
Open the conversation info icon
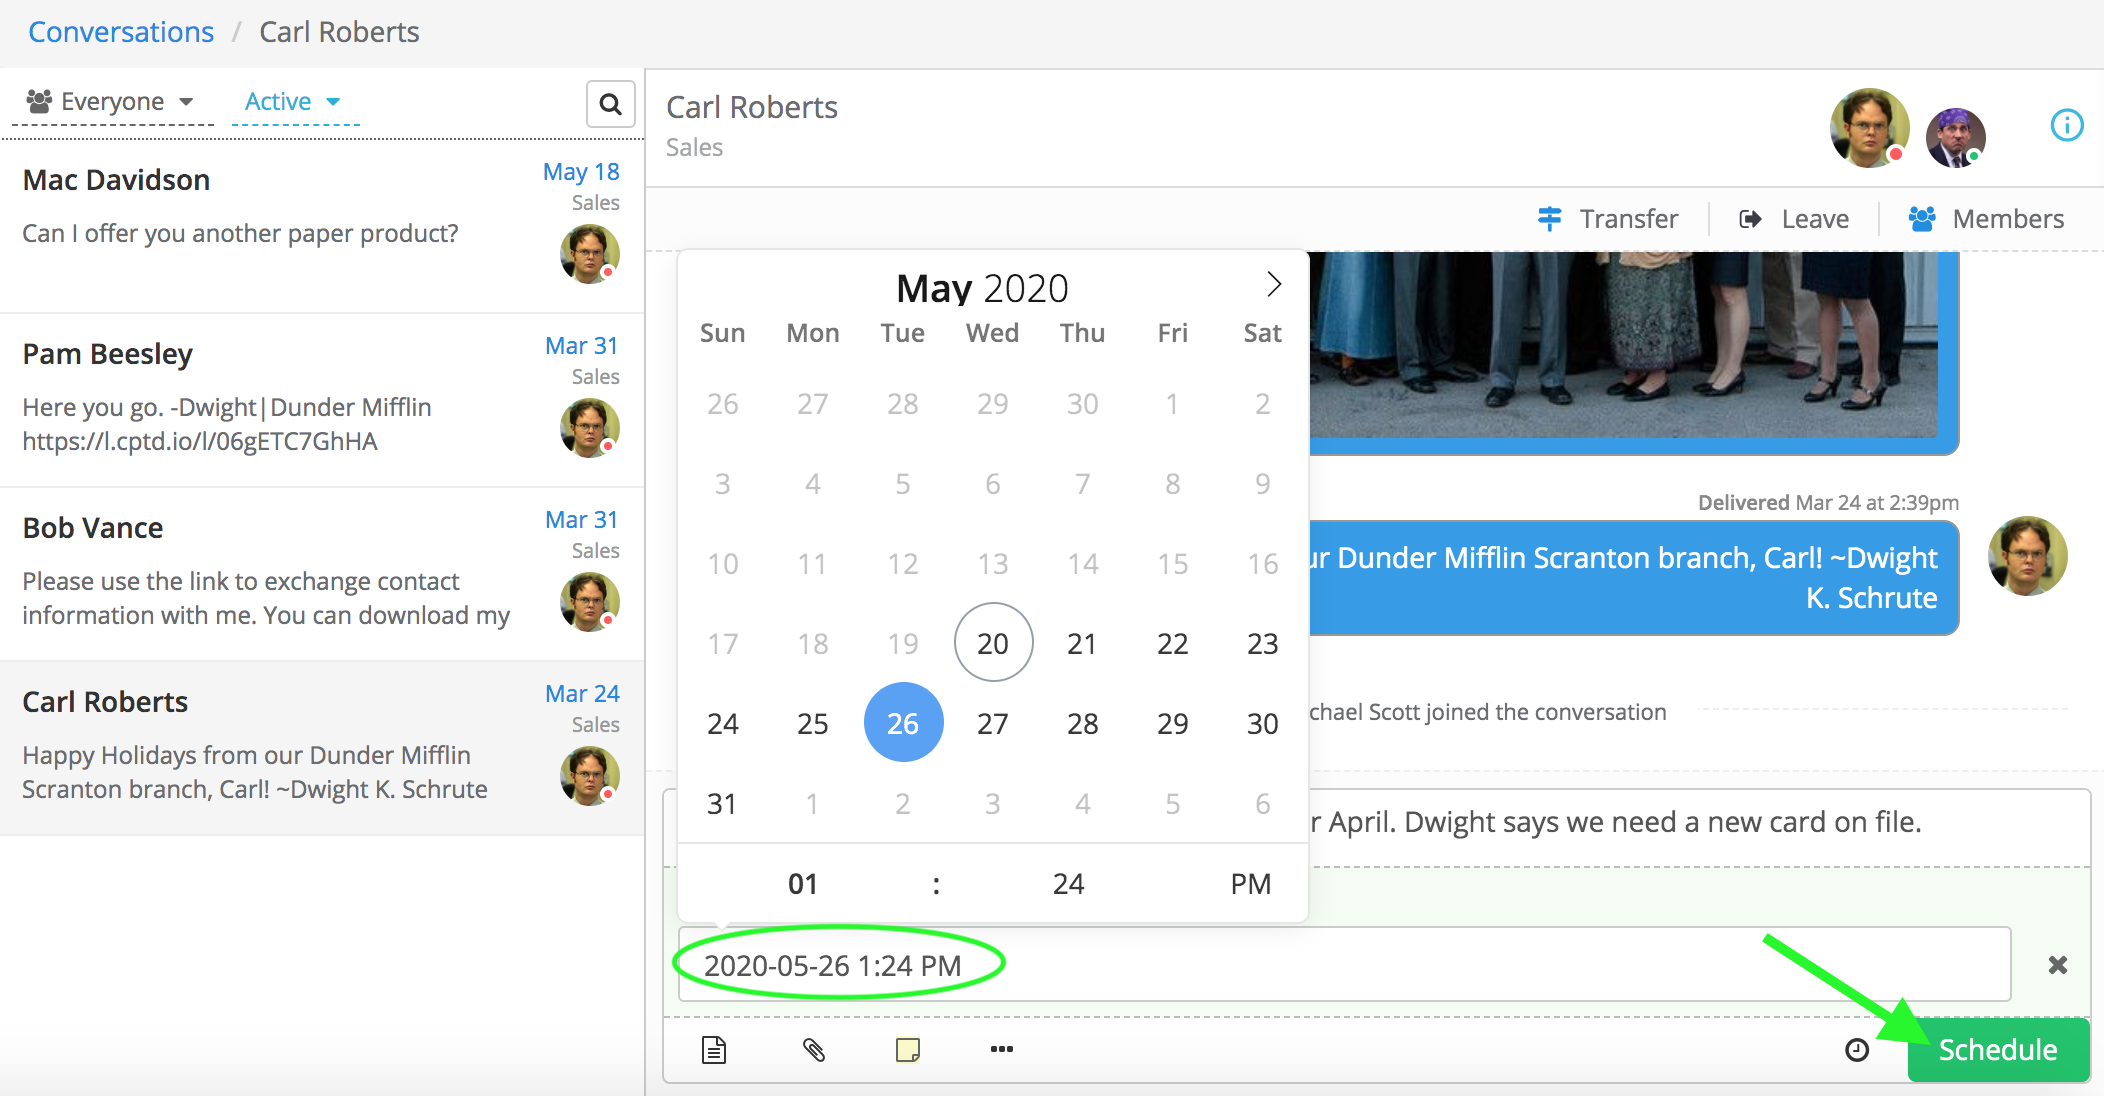pos(2066,125)
